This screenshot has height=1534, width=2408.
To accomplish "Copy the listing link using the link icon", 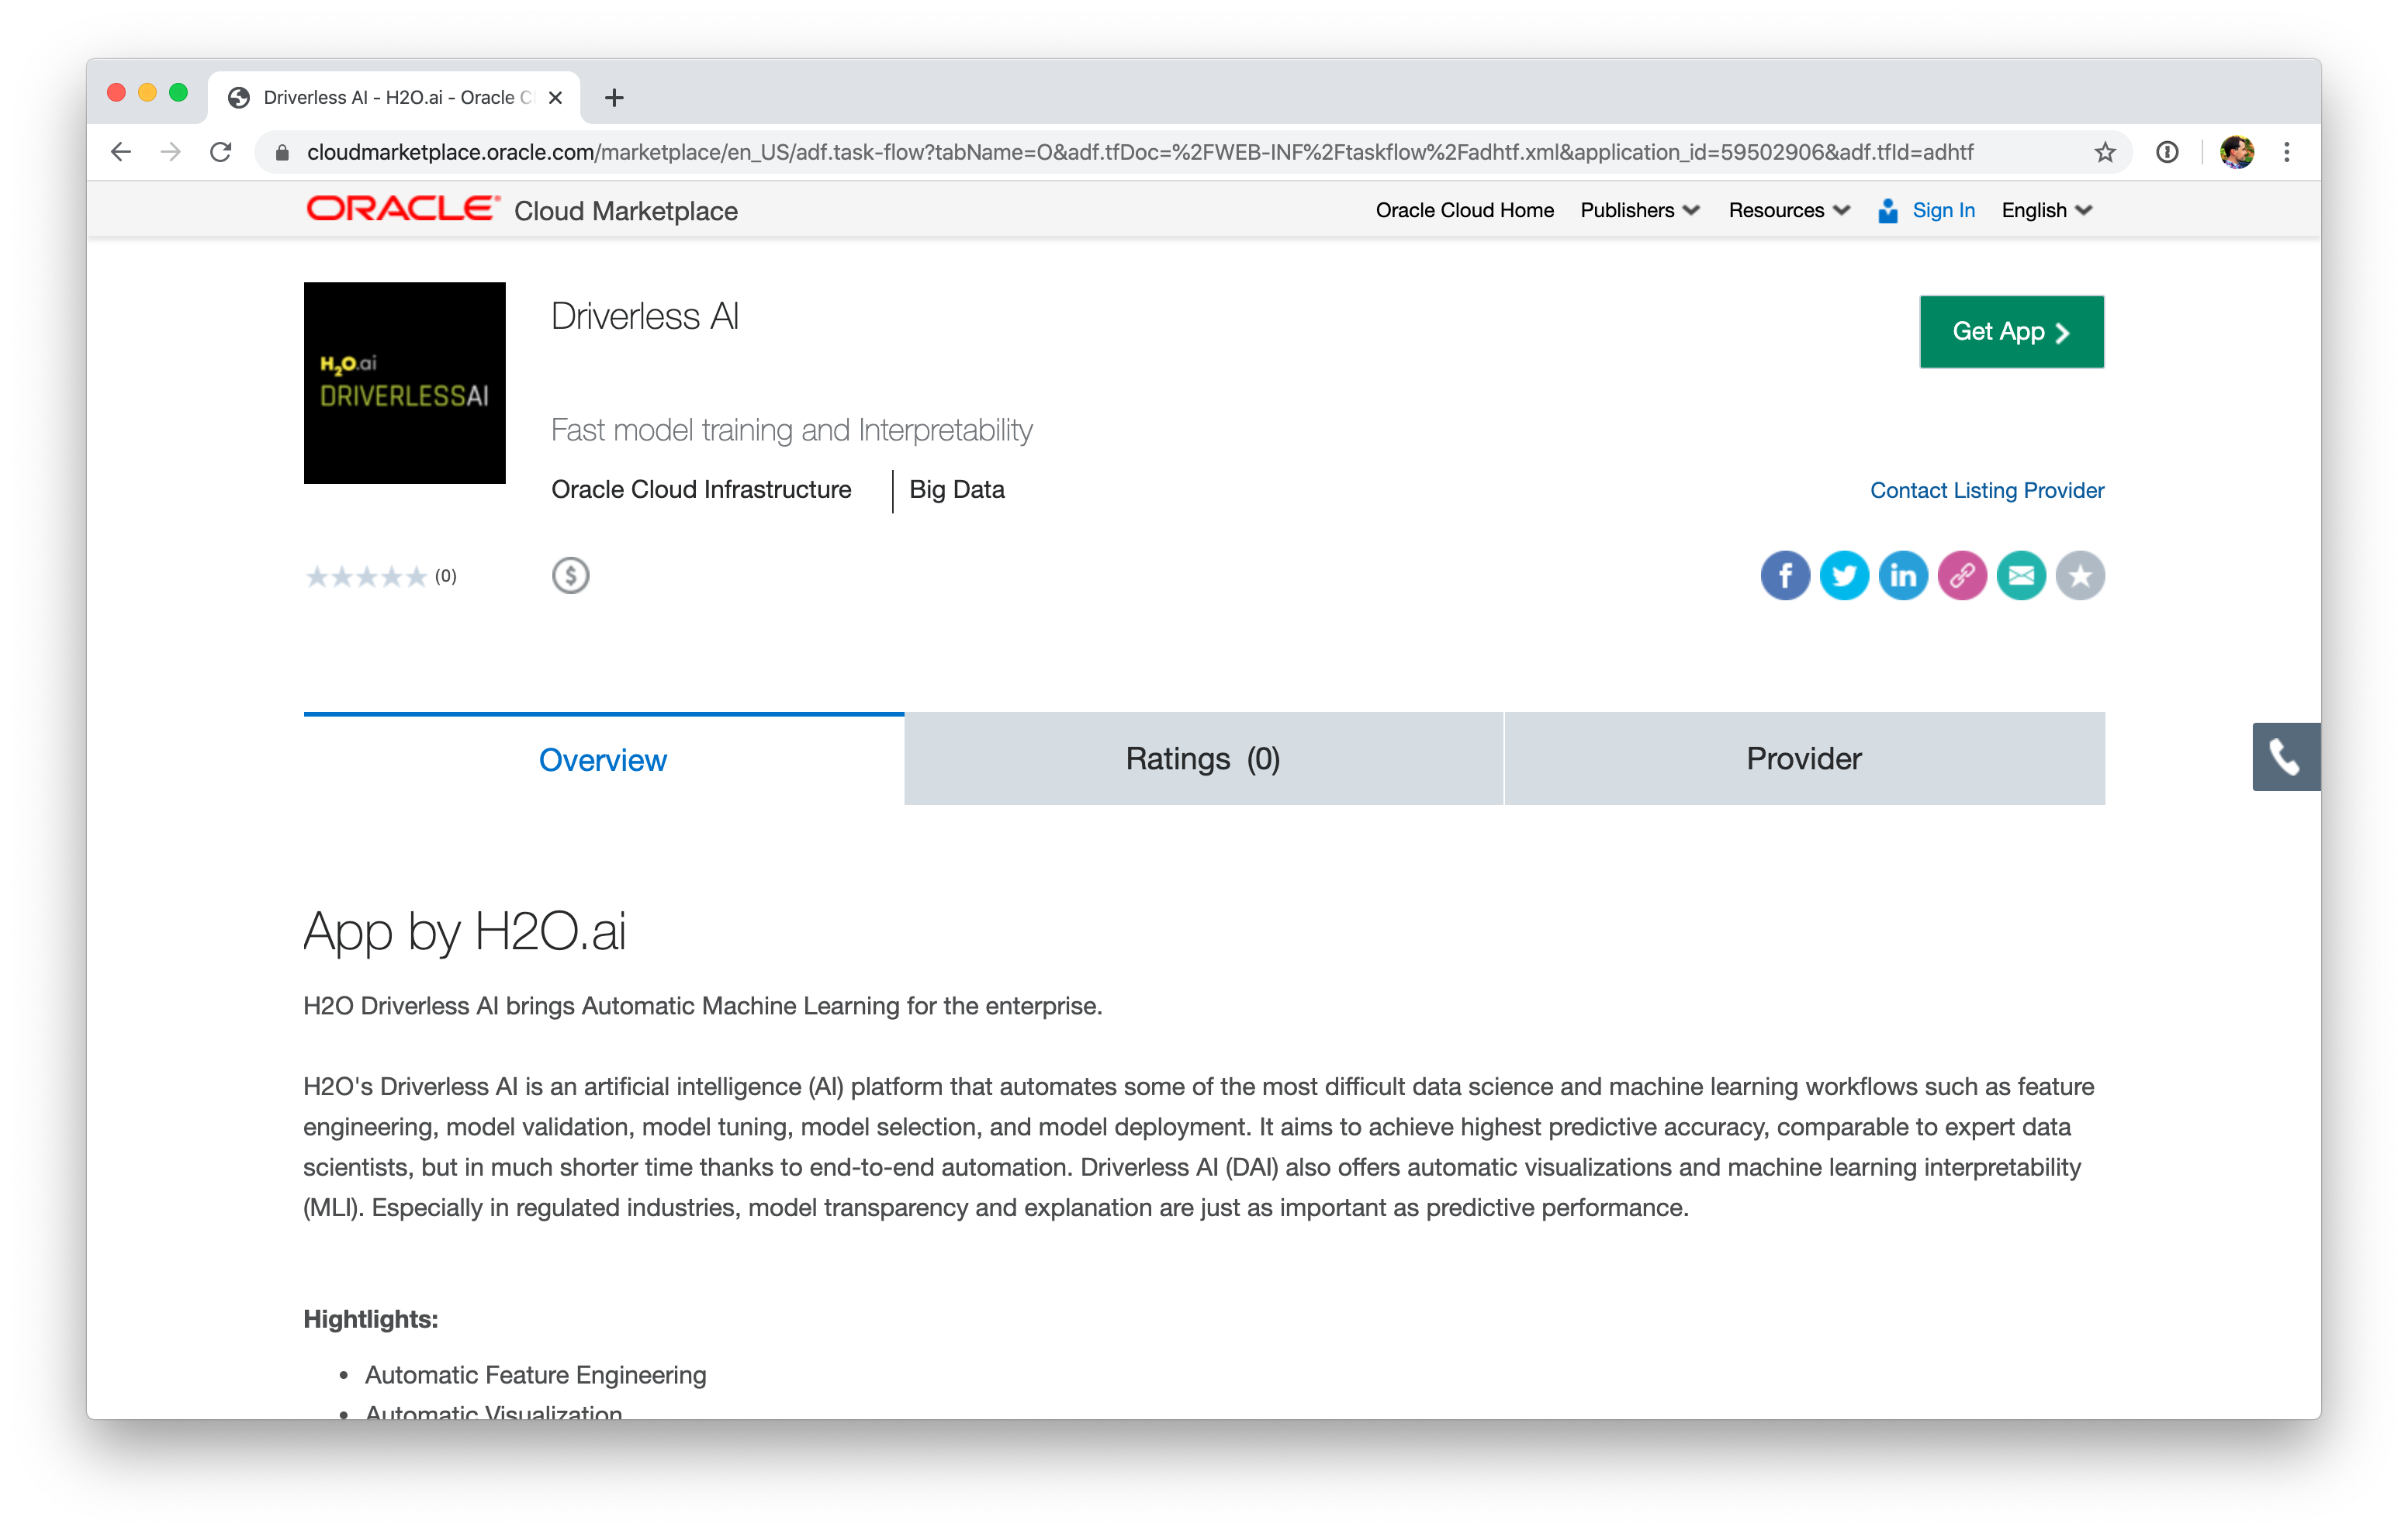I will coord(1962,575).
